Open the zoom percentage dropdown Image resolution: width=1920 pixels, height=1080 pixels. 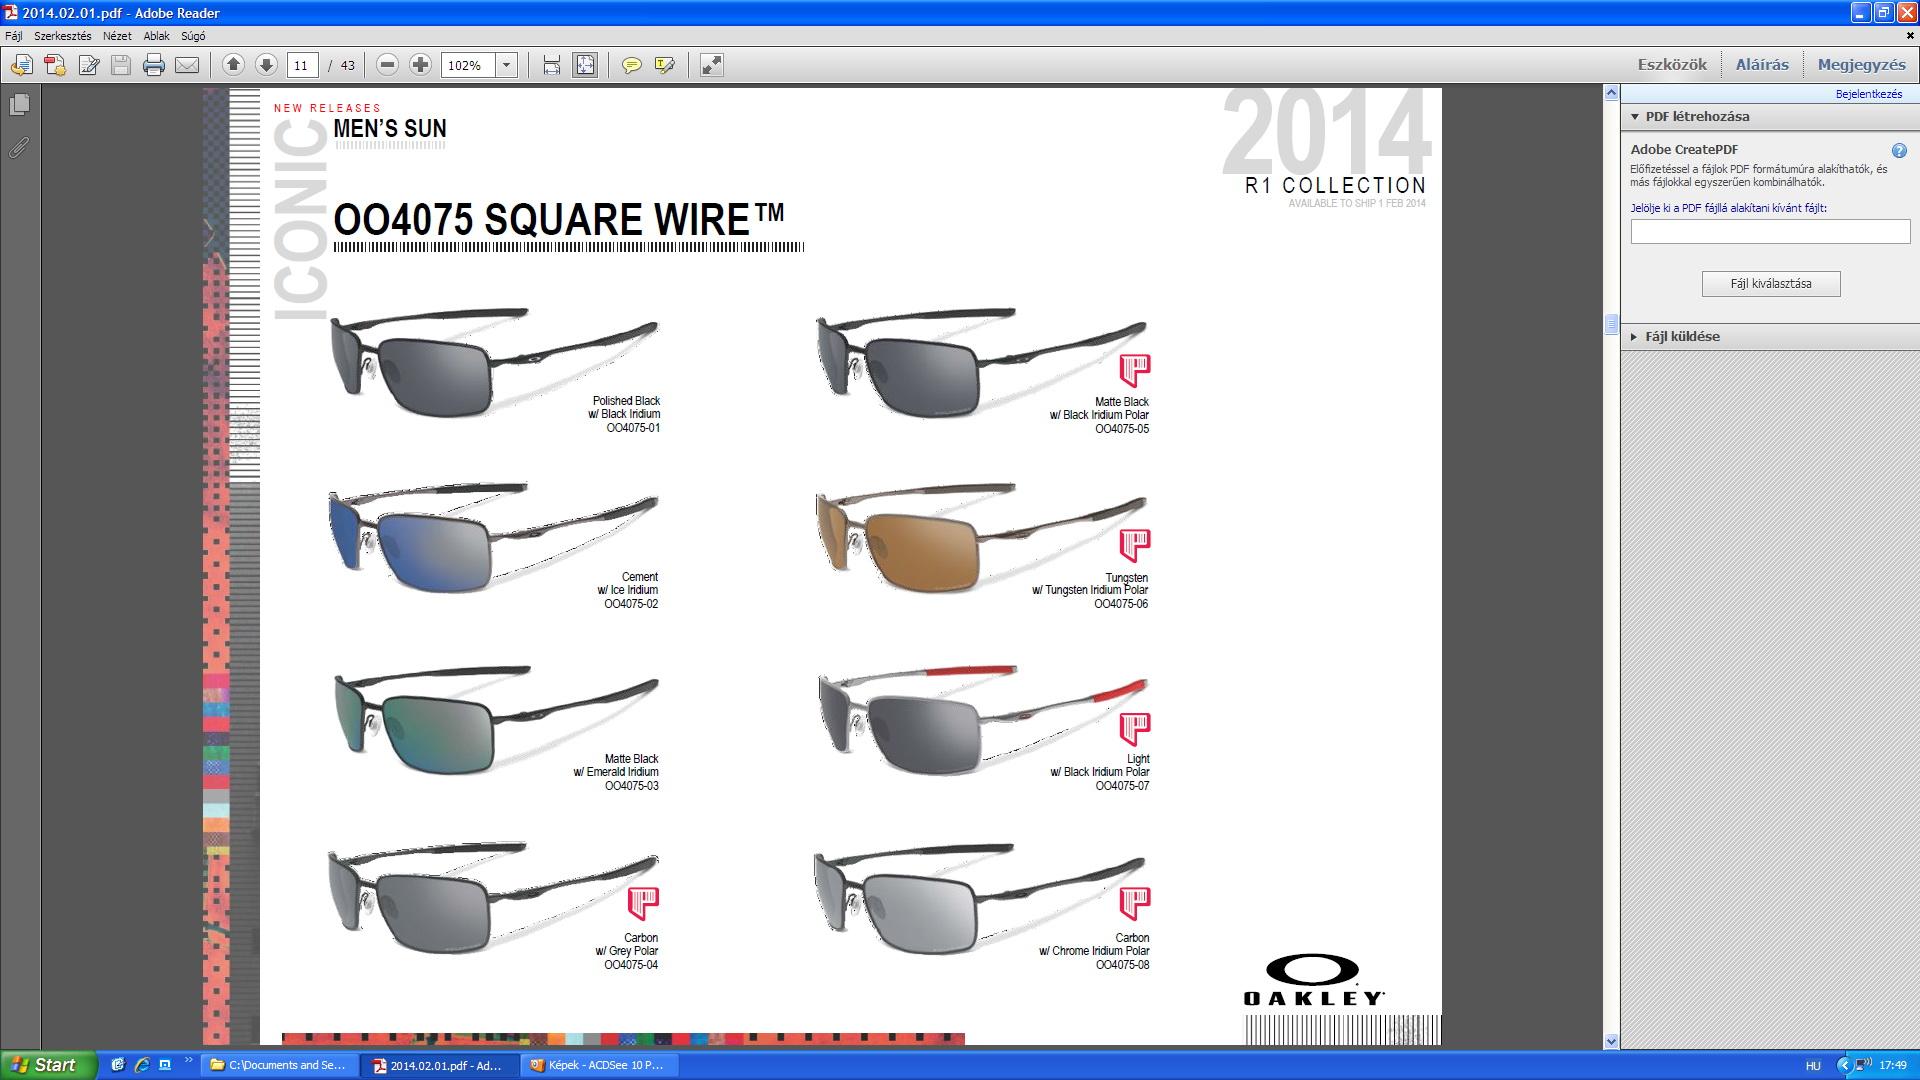[x=507, y=65]
